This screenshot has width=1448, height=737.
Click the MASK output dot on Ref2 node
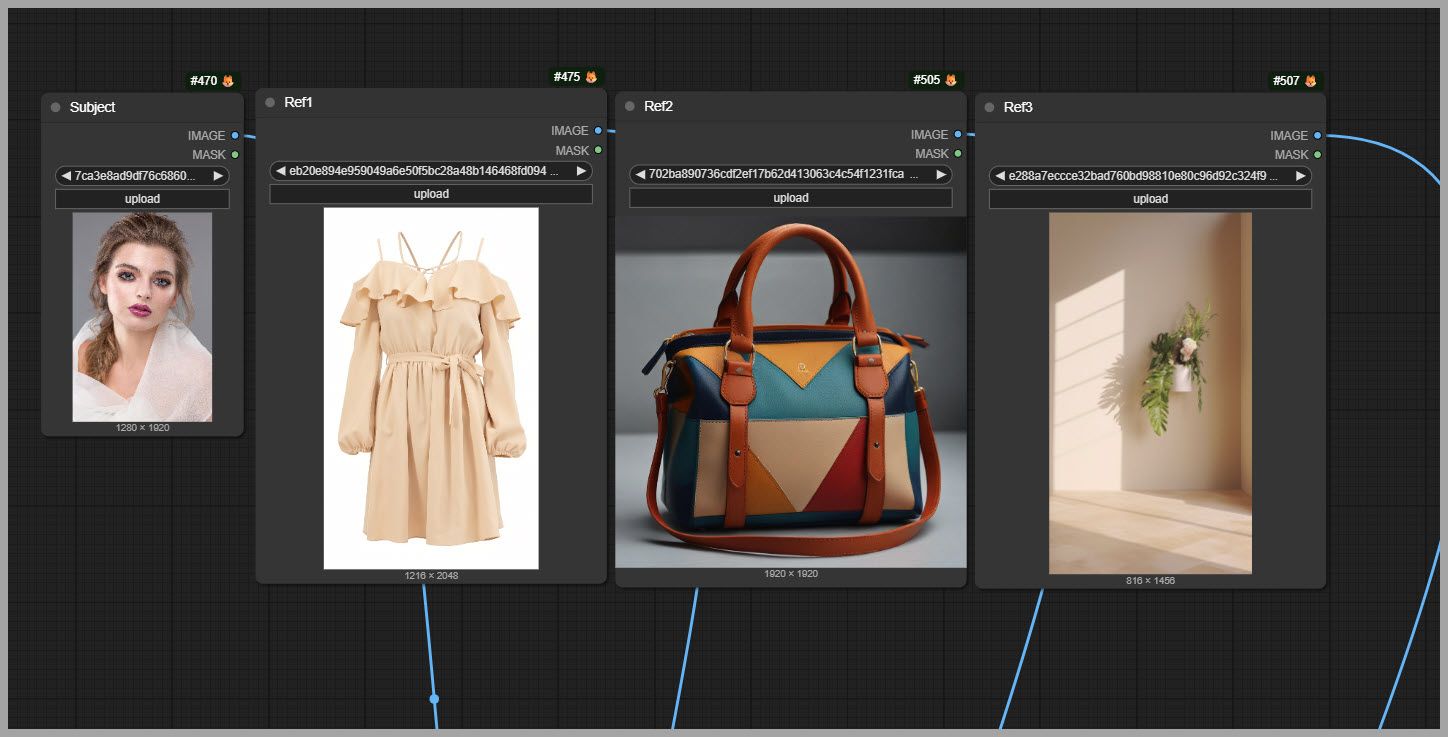point(957,153)
